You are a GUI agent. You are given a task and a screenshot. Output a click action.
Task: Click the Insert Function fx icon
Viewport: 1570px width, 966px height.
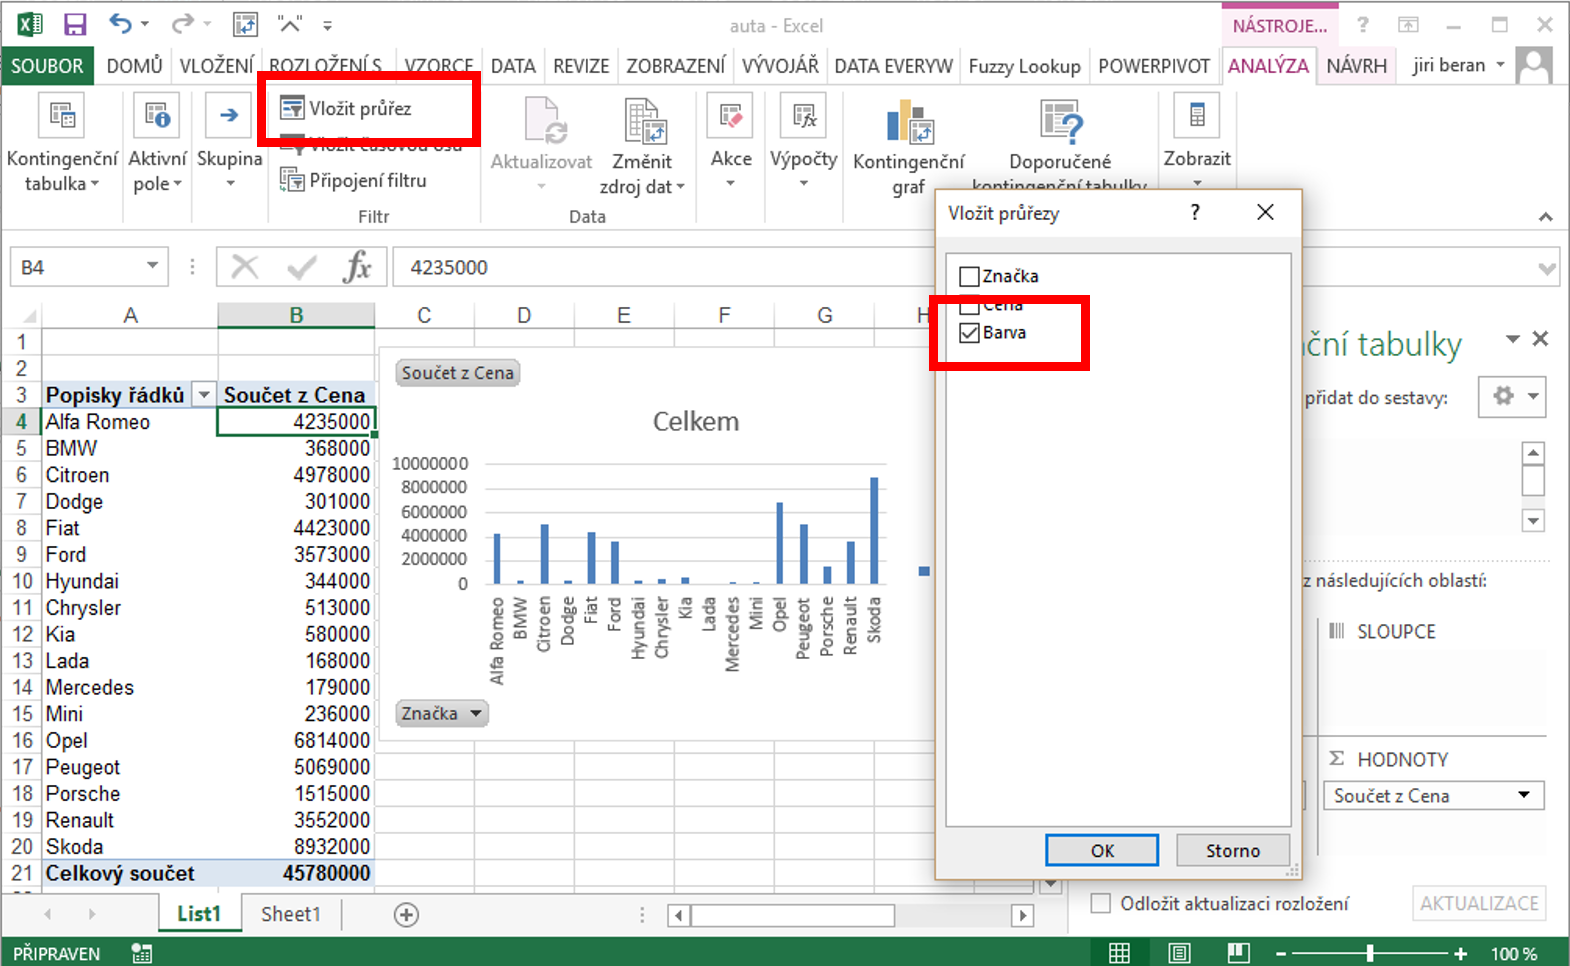click(357, 267)
